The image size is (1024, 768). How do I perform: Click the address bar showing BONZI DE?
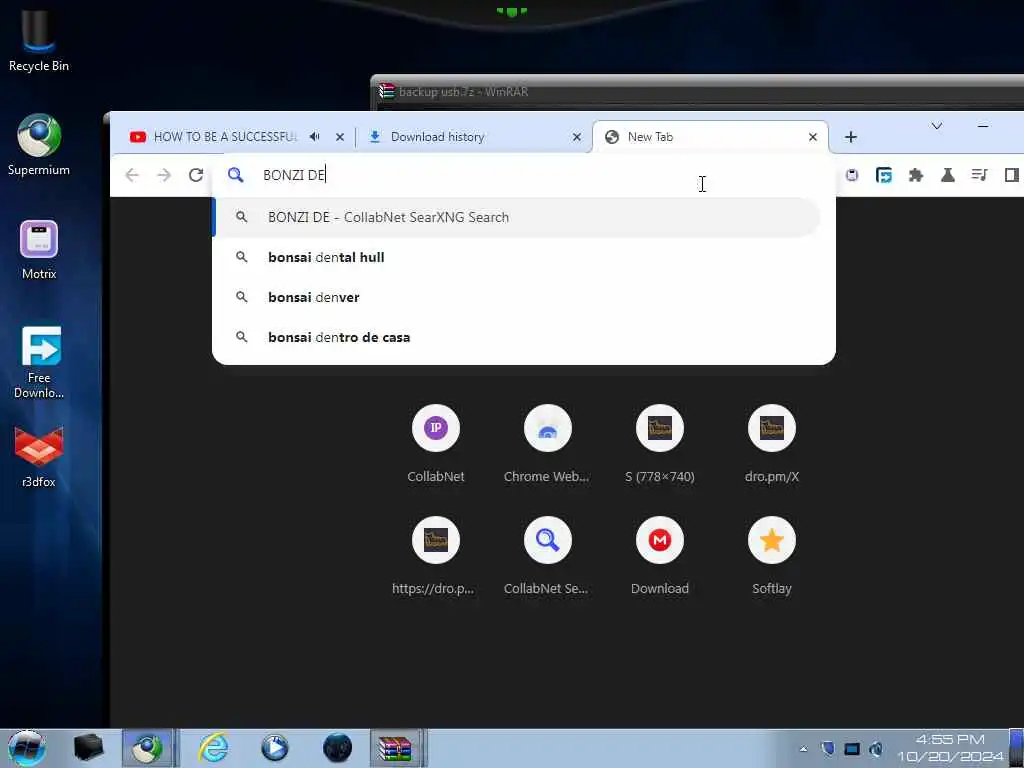522,175
